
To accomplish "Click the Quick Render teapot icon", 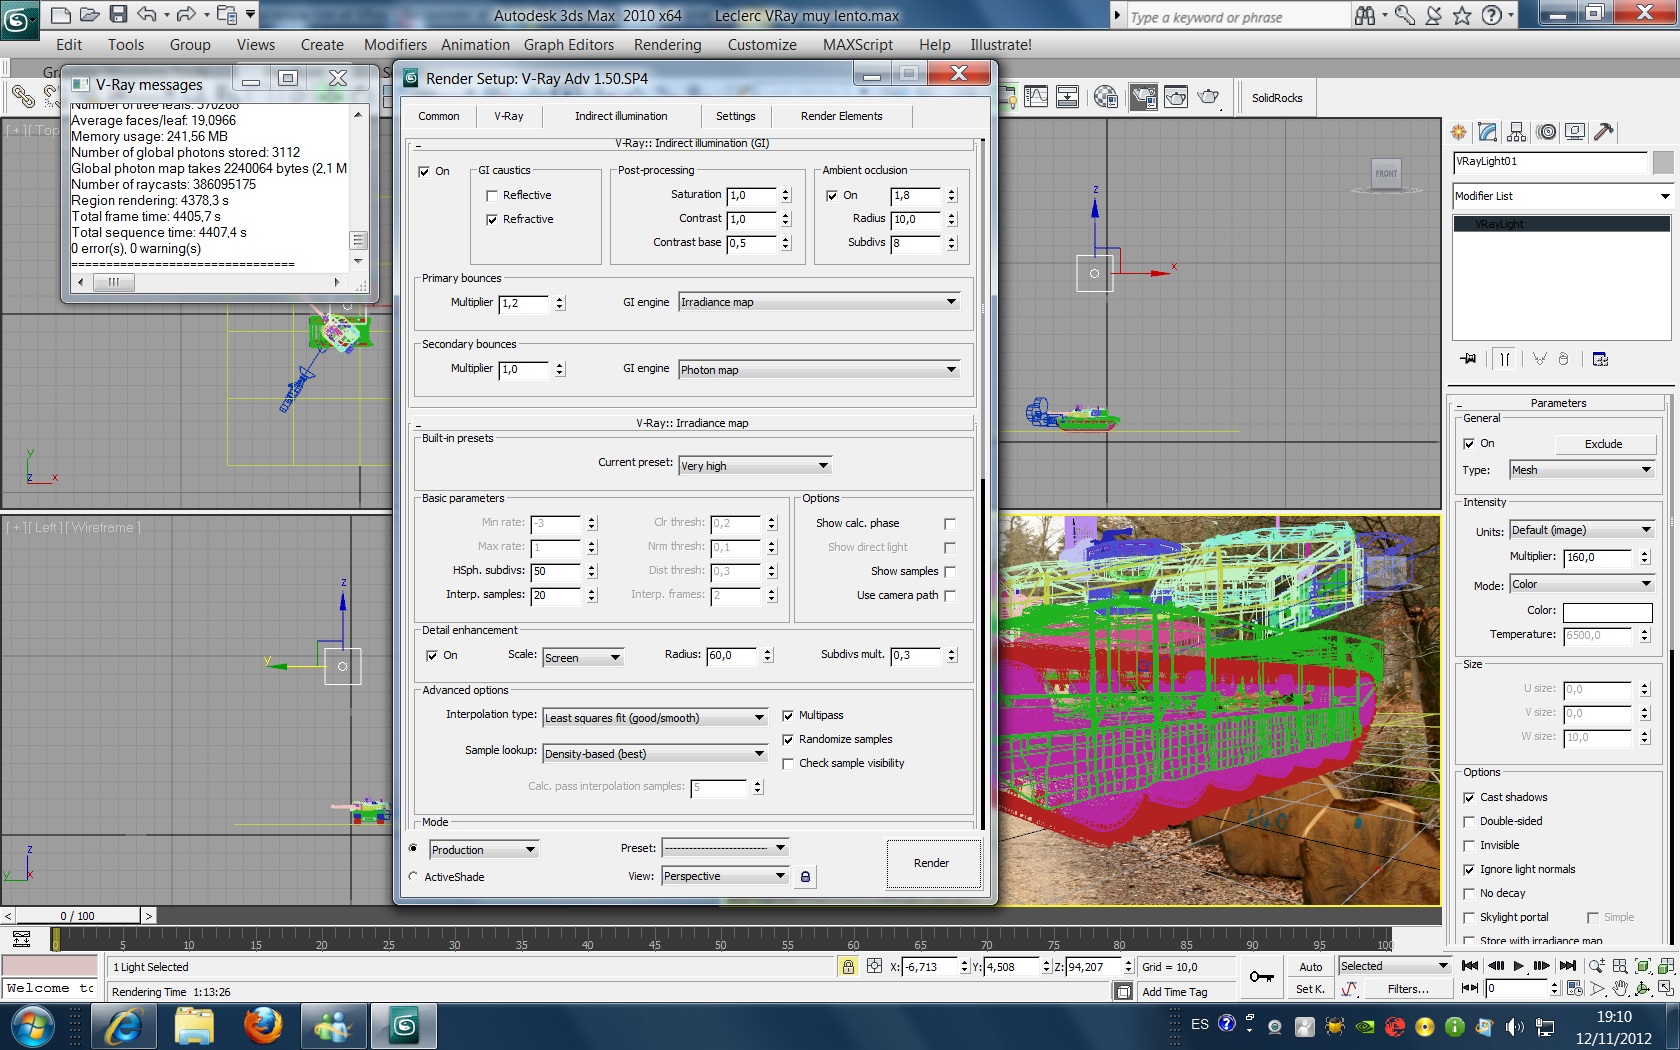I will tap(1209, 97).
